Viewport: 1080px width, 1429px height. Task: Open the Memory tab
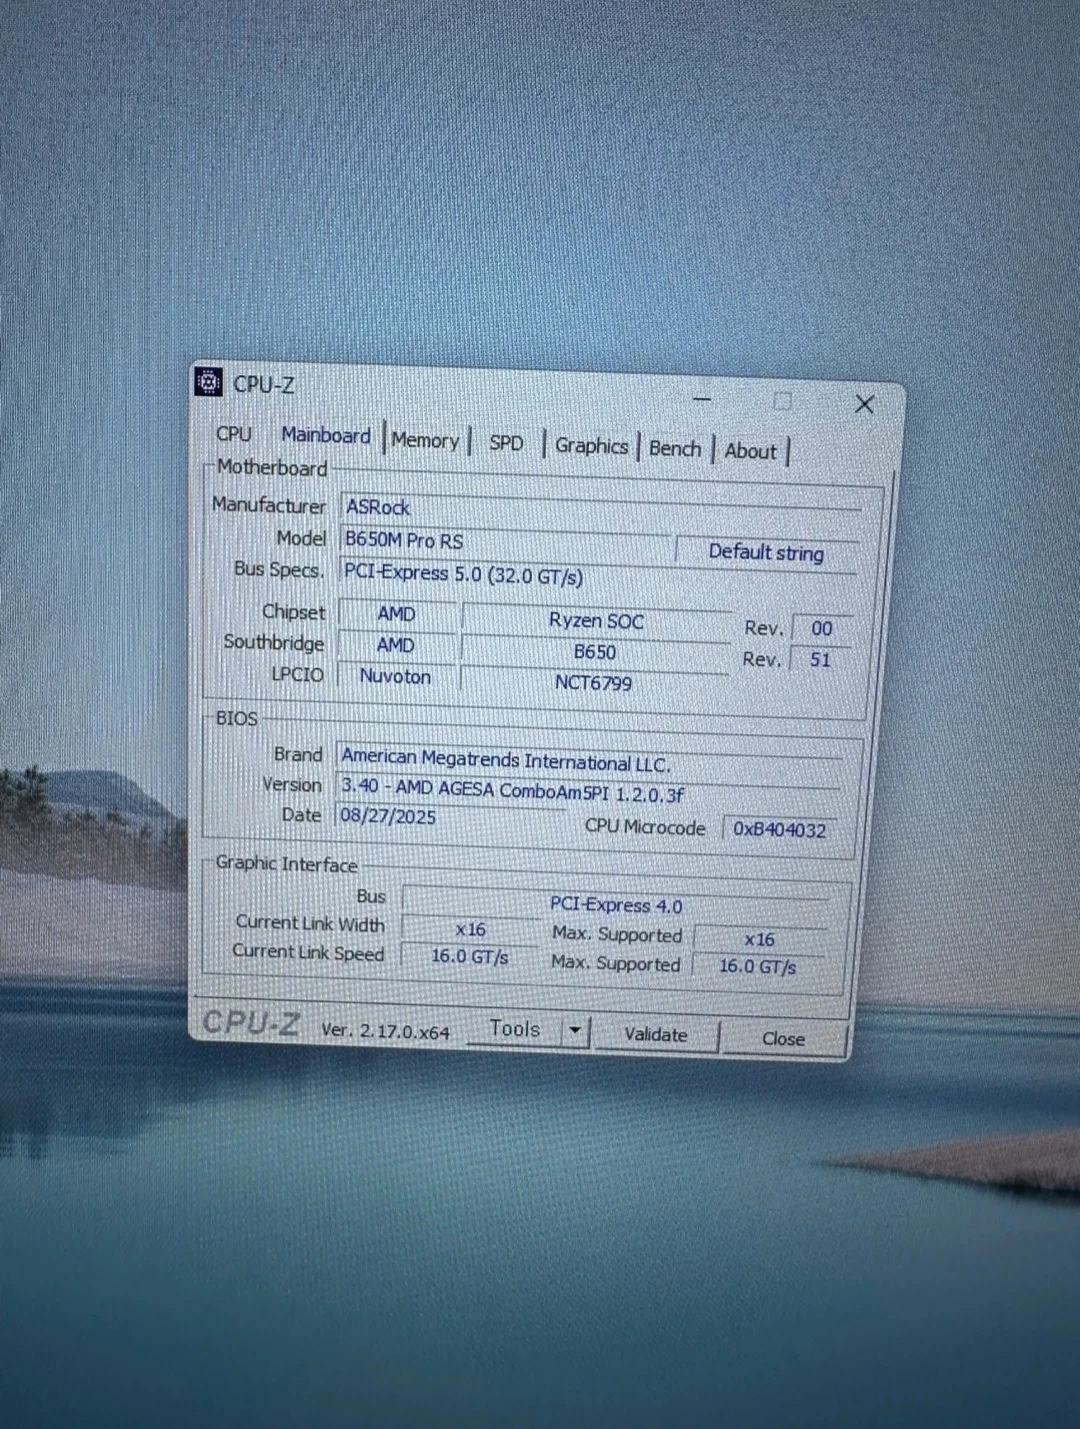coord(425,440)
